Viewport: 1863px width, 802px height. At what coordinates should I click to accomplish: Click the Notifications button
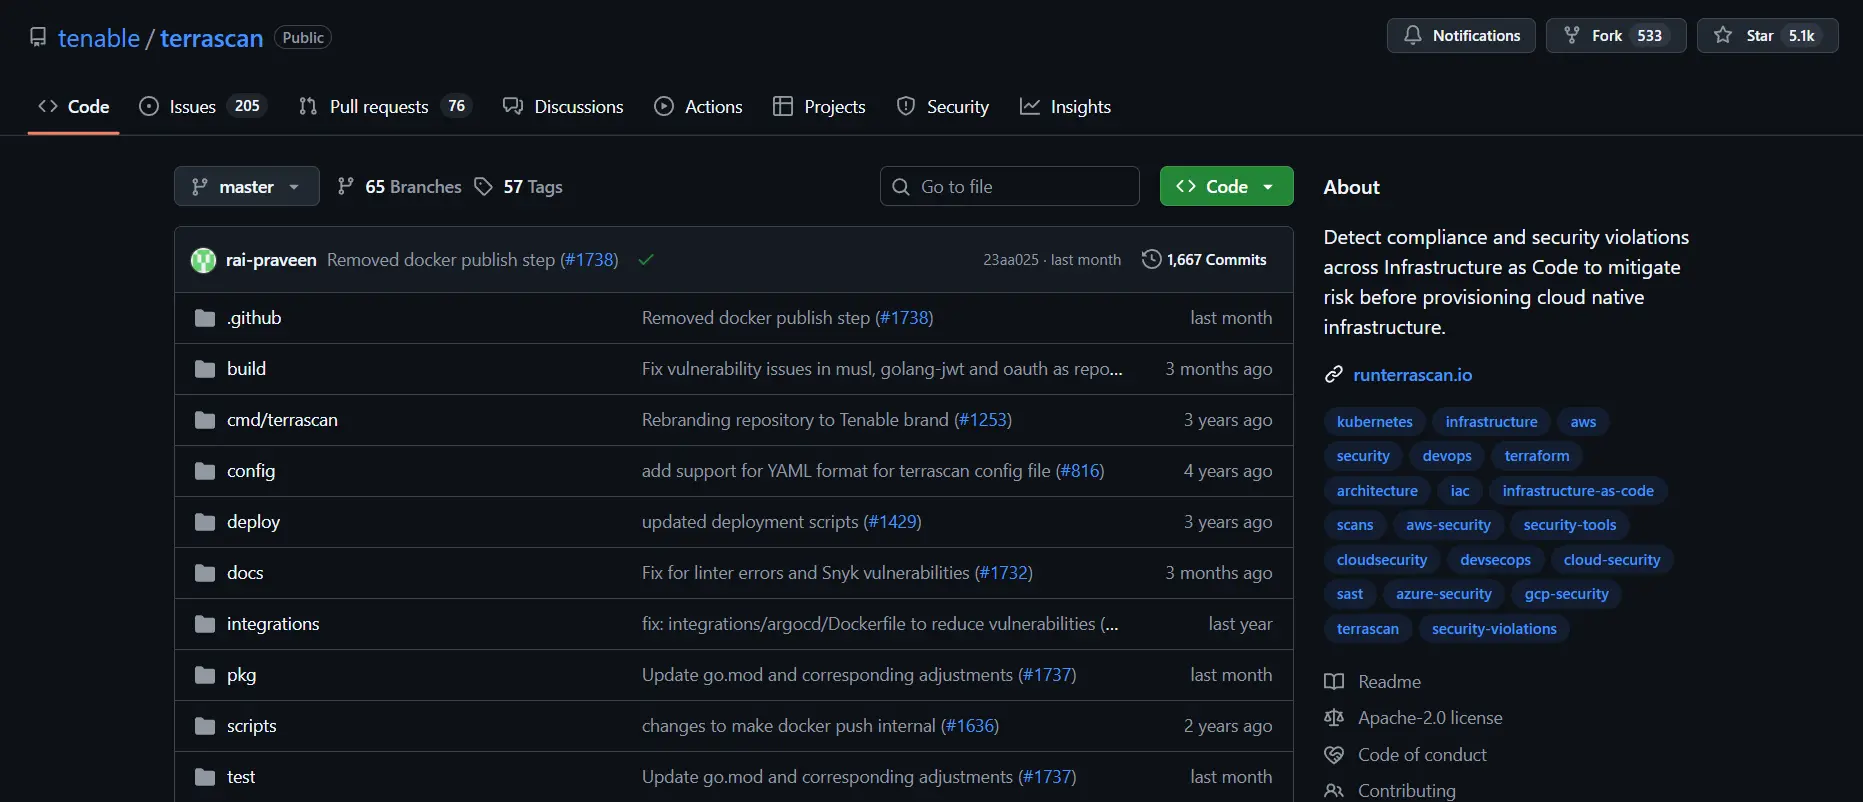tap(1461, 36)
